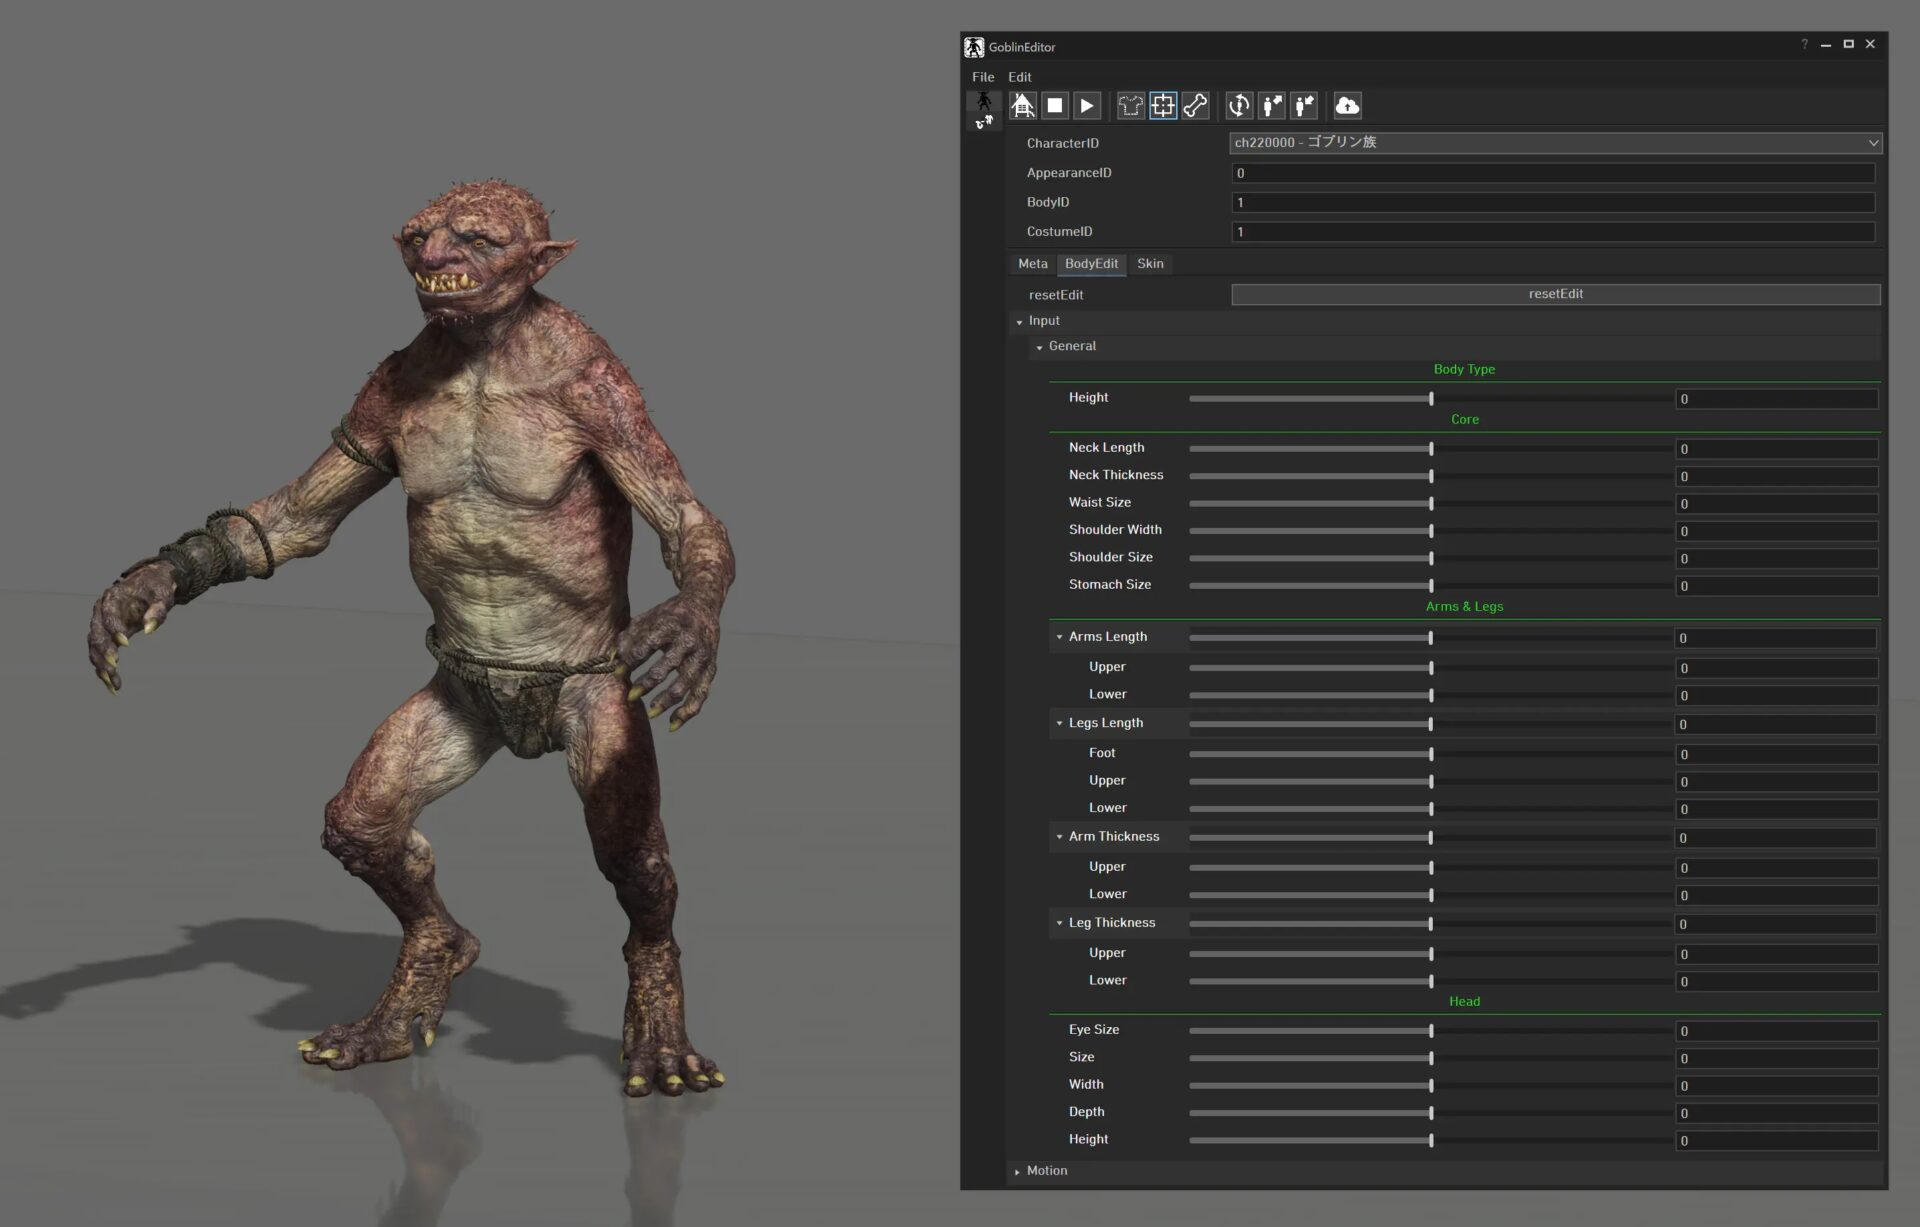Image resolution: width=1920 pixels, height=1227 pixels.
Task: Select the goblin figure sidebar icon
Action: (984, 101)
